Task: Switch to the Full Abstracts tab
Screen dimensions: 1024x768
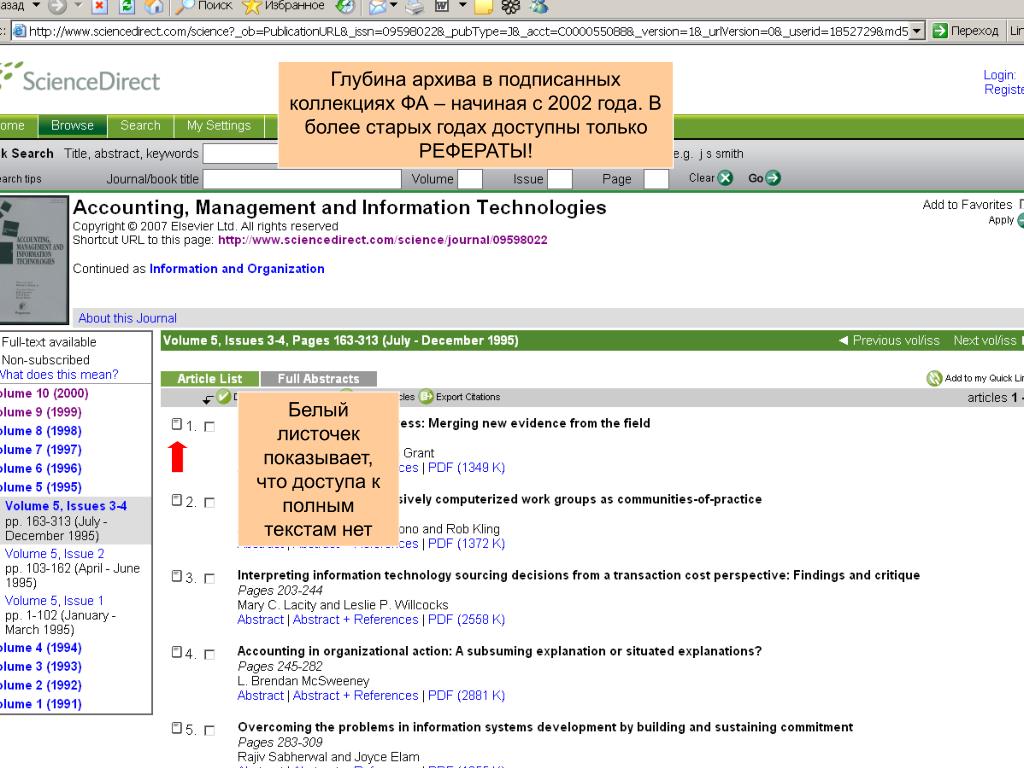Action: [x=319, y=379]
